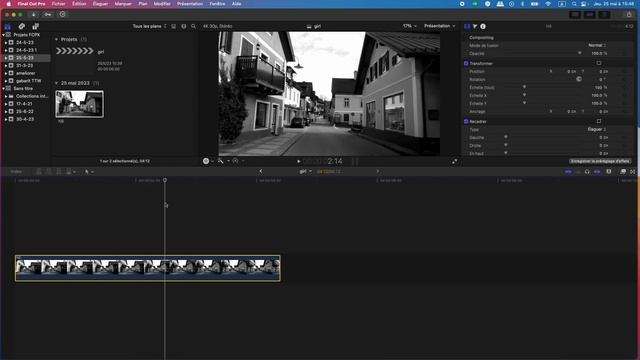Open the Plan menu
Viewport: 640px width, 360px height.
pyautogui.click(x=143, y=4)
